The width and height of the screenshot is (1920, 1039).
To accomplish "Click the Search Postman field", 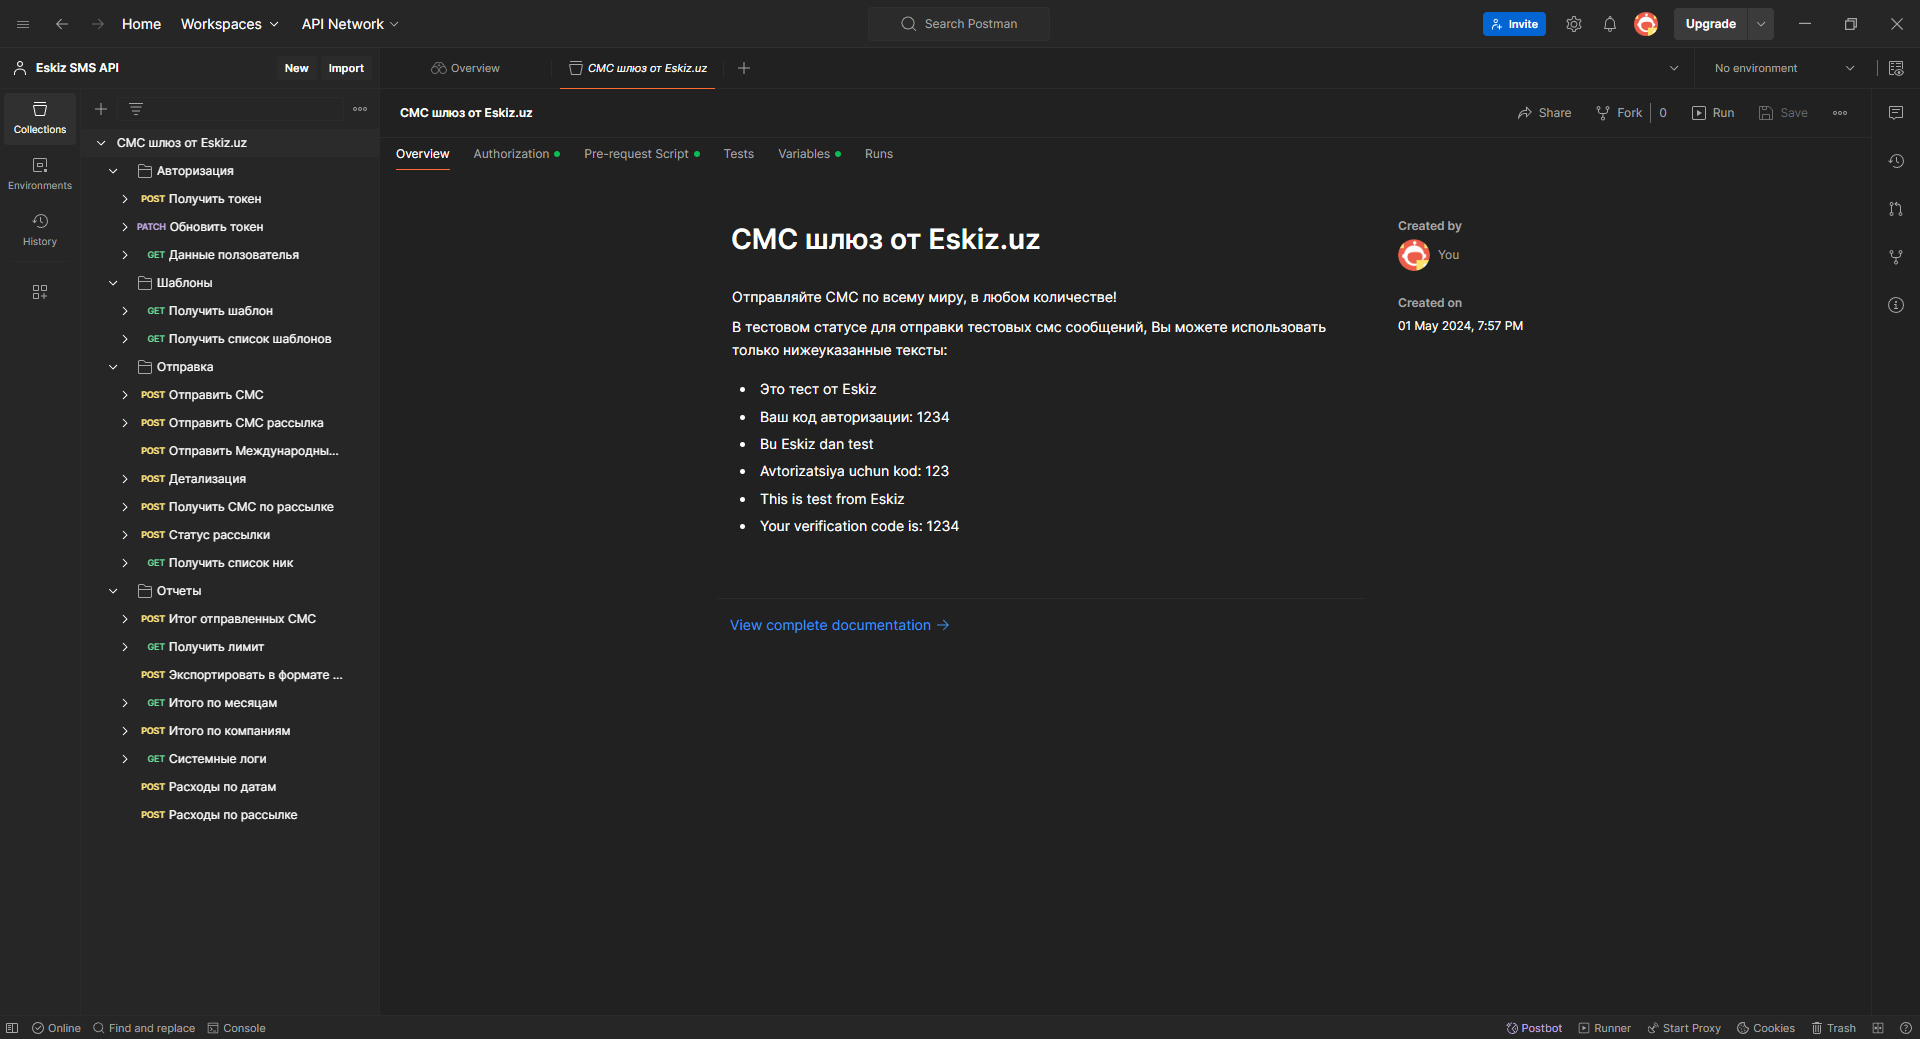I will pyautogui.click(x=959, y=24).
